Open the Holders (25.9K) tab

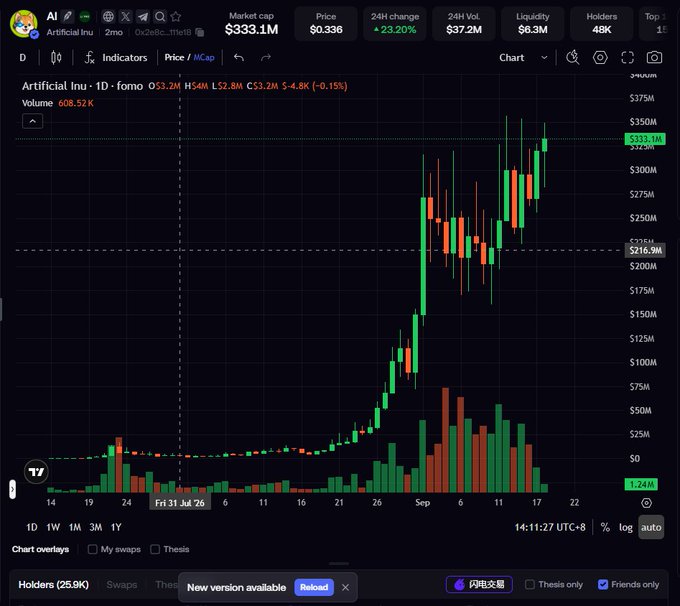tap(53, 584)
